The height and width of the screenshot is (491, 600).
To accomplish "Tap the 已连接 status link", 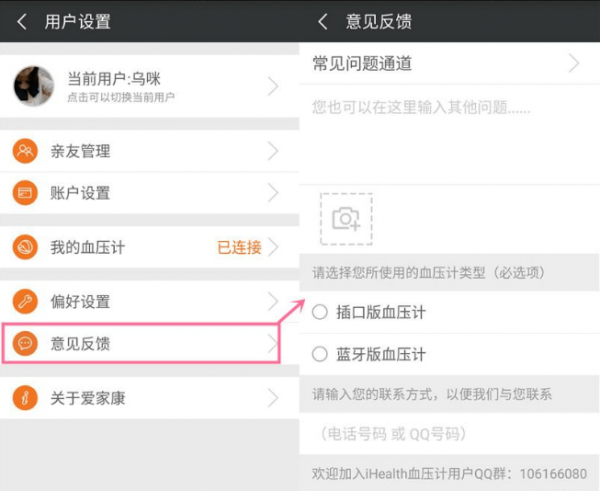I will (239, 247).
